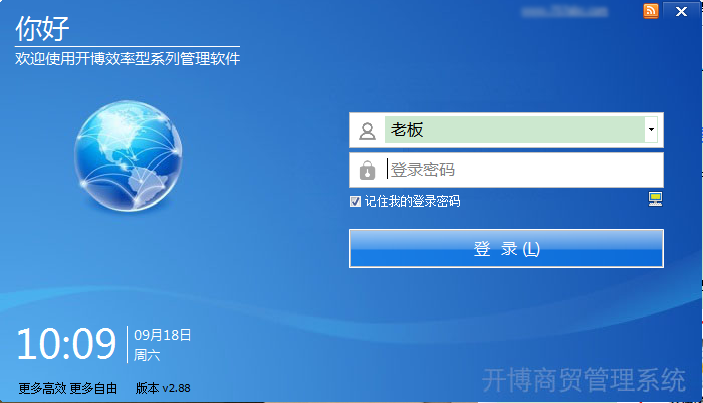Click the user avatar icon
Screen dimensions: 703x403
coord(367,130)
